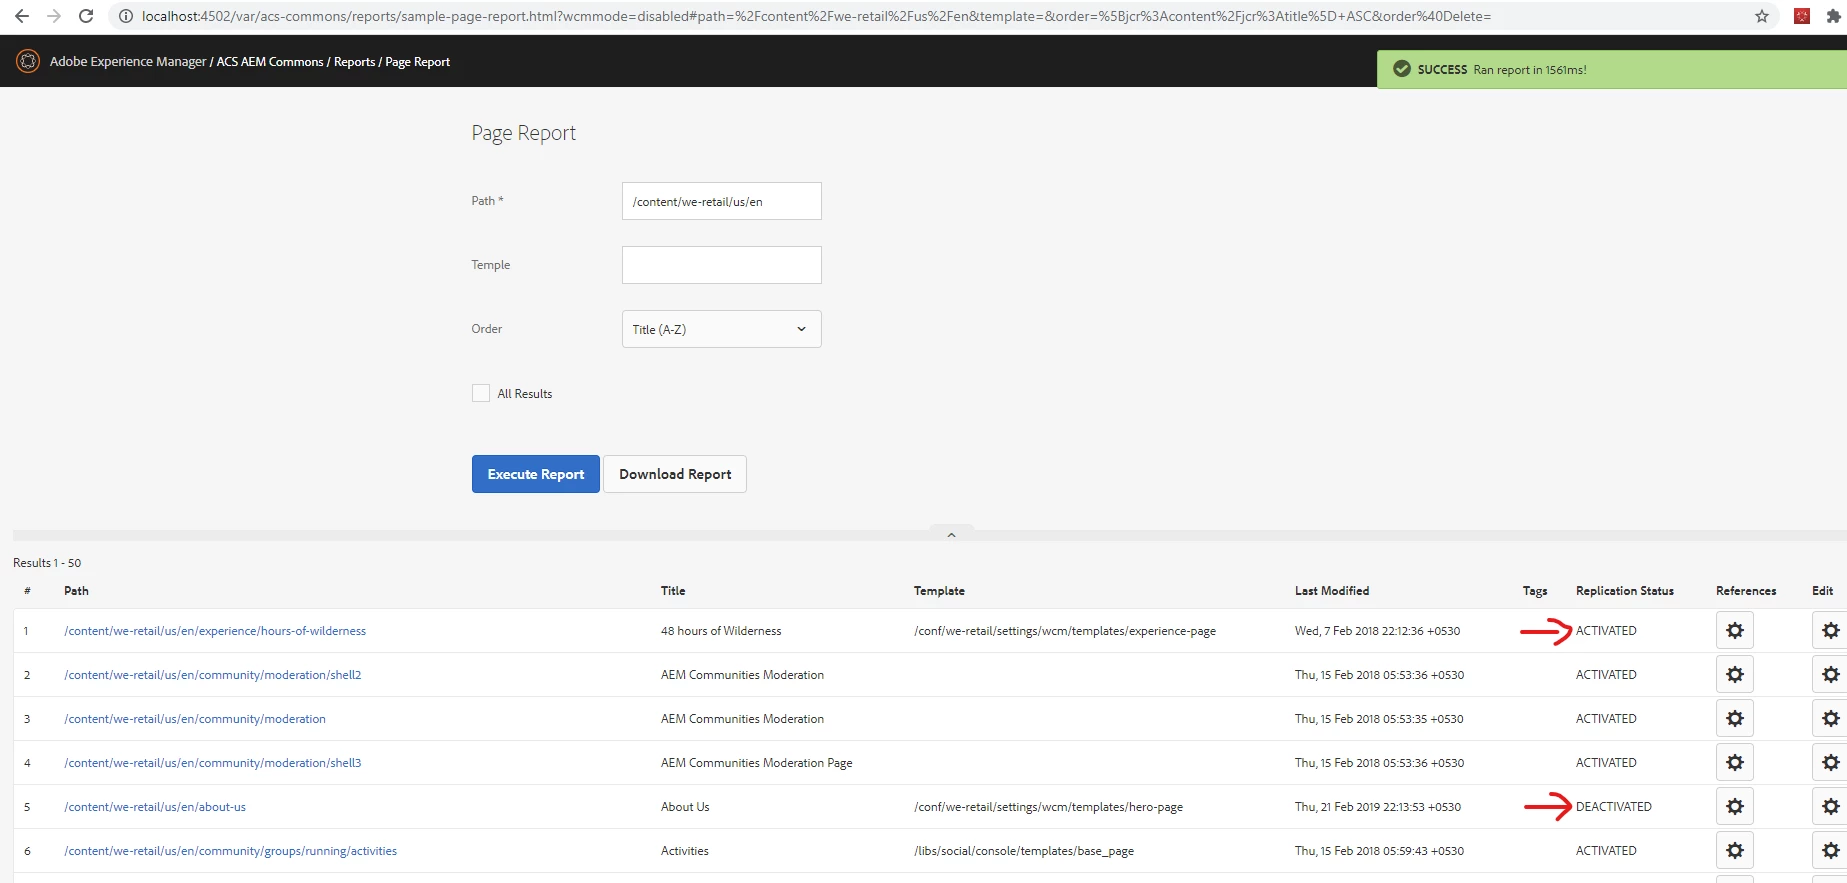The width and height of the screenshot is (1847, 883).
Task: Click the success checkmark icon in notification
Action: [1402, 69]
